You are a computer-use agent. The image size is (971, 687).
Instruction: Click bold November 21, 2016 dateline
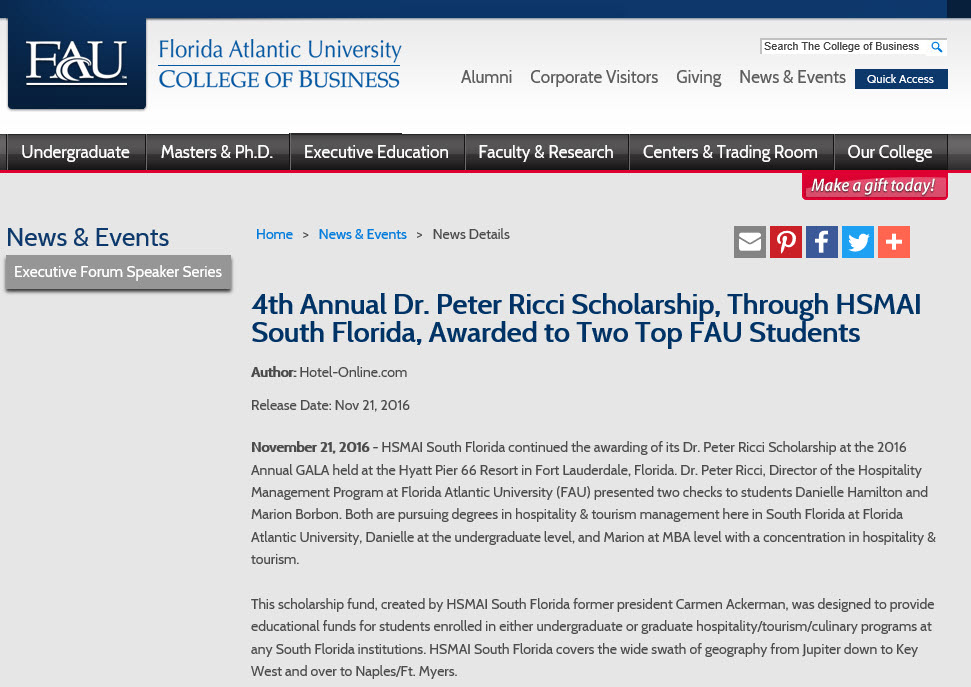pos(310,447)
